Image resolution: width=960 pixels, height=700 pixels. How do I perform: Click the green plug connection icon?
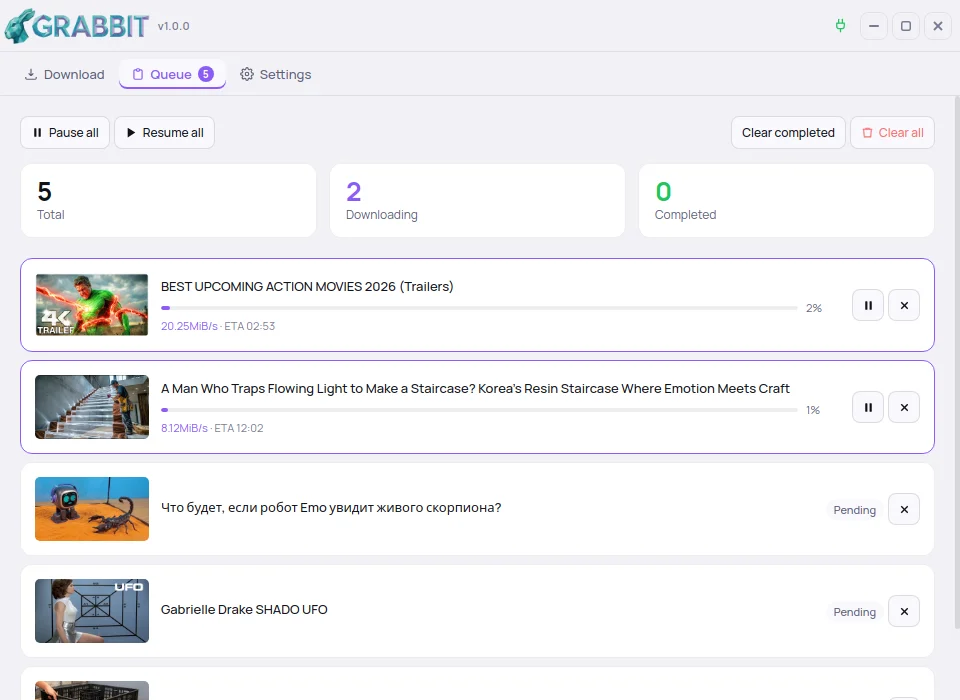[x=841, y=26]
